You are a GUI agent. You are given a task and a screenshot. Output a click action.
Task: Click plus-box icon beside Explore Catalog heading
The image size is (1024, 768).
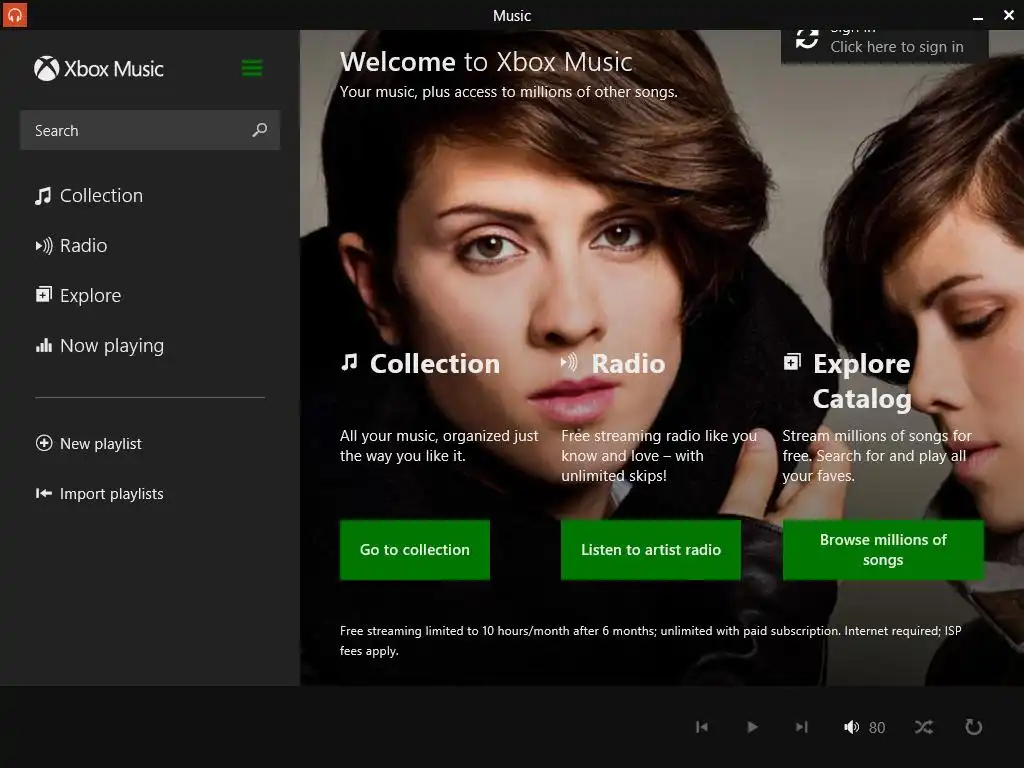[x=792, y=362]
